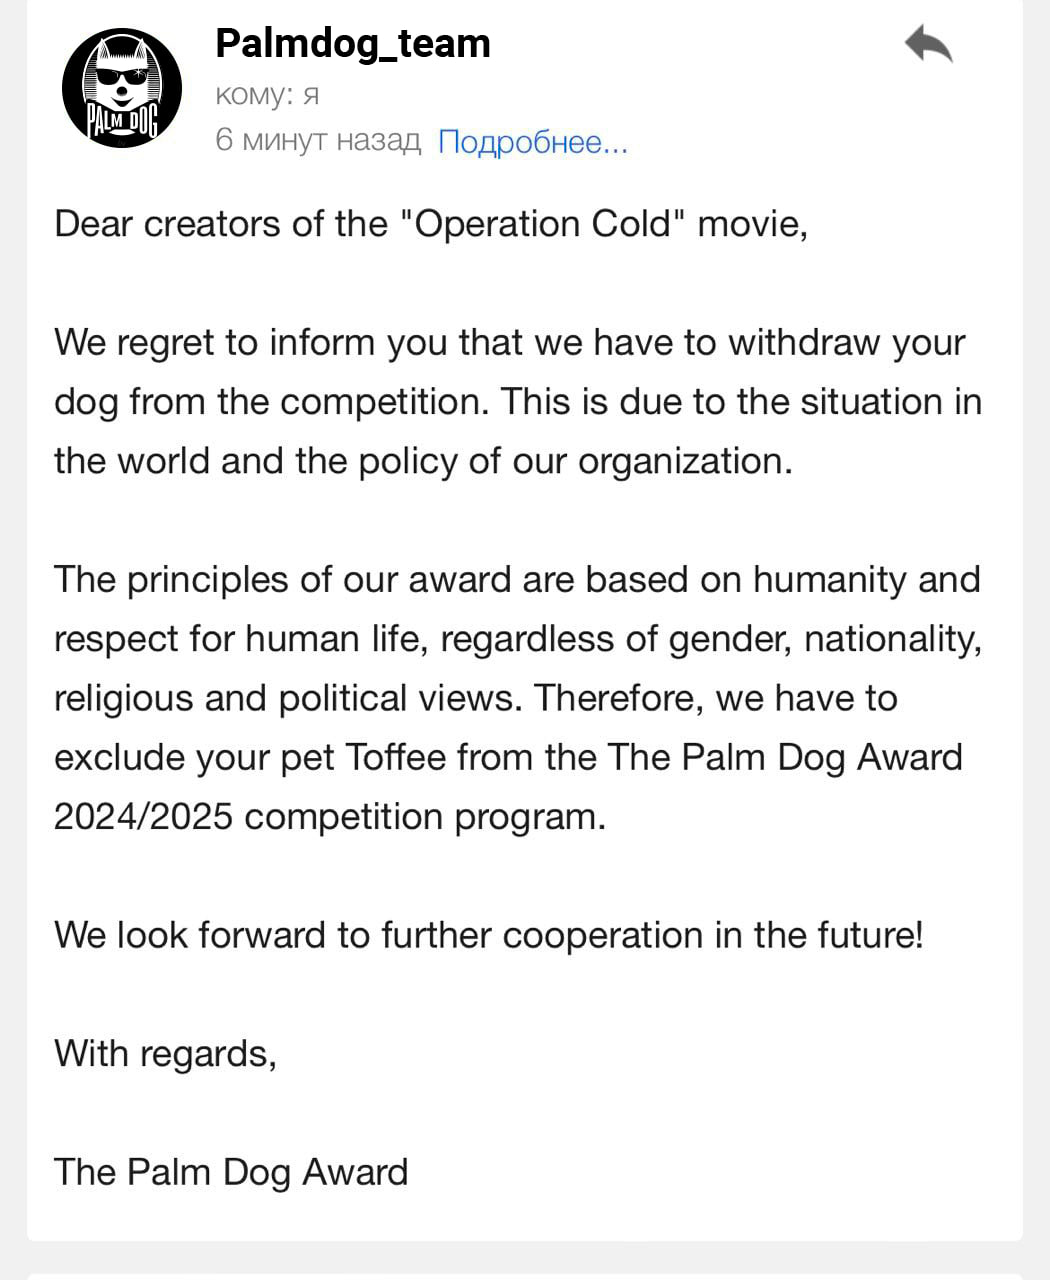Click the "Operation Cold" movie title text
Screen dimensions: 1050x1280
click(542, 223)
